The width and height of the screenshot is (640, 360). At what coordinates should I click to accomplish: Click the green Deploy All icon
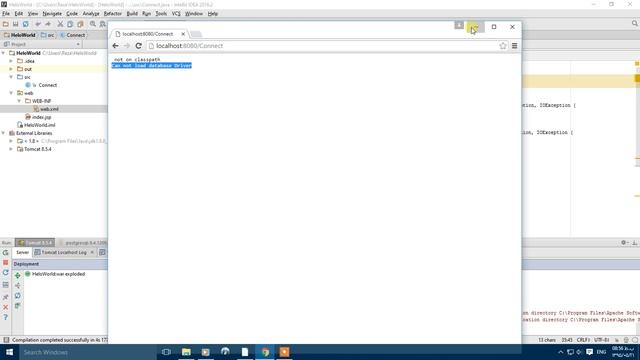(x=18, y=276)
